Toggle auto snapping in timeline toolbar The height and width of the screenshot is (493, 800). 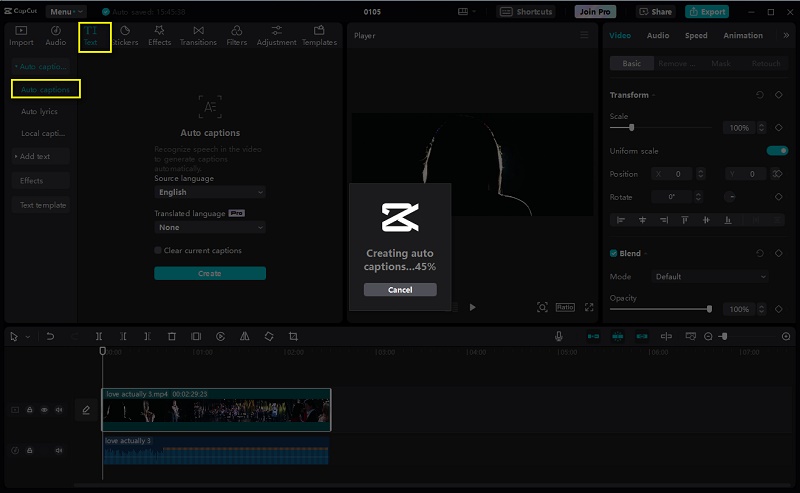click(618, 336)
